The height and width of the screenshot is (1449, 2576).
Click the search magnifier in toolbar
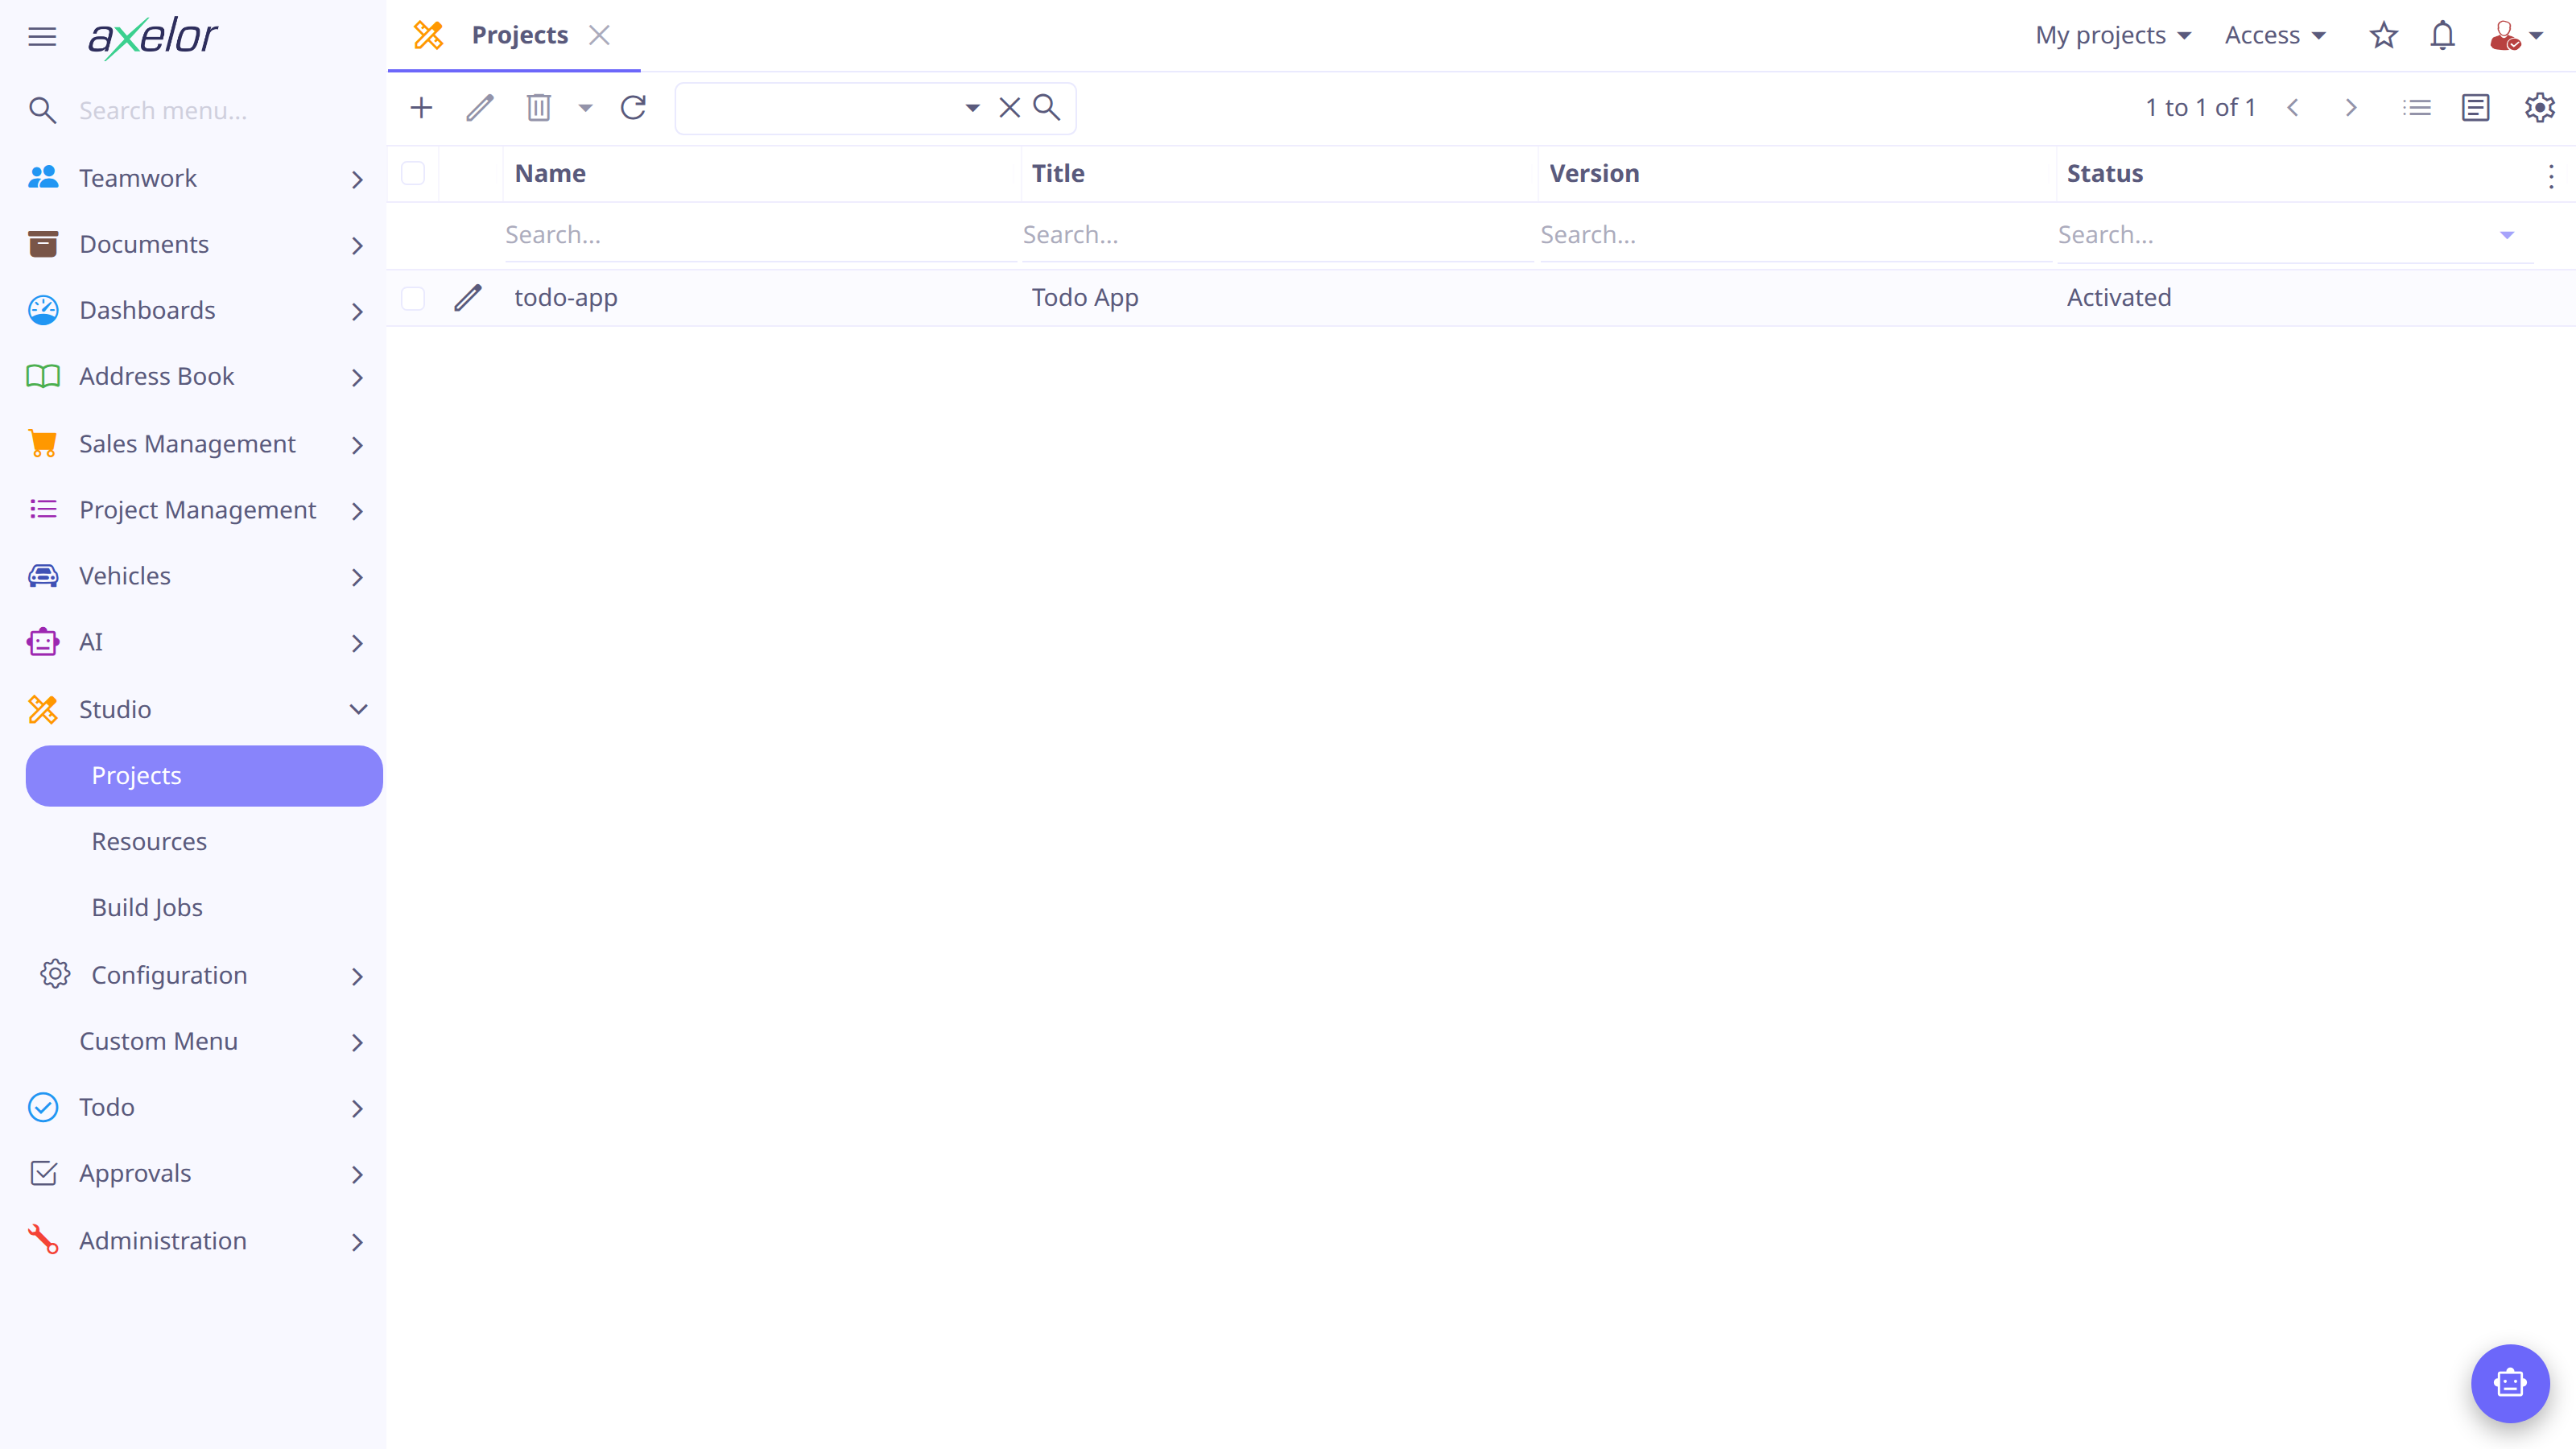[x=1046, y=107]
